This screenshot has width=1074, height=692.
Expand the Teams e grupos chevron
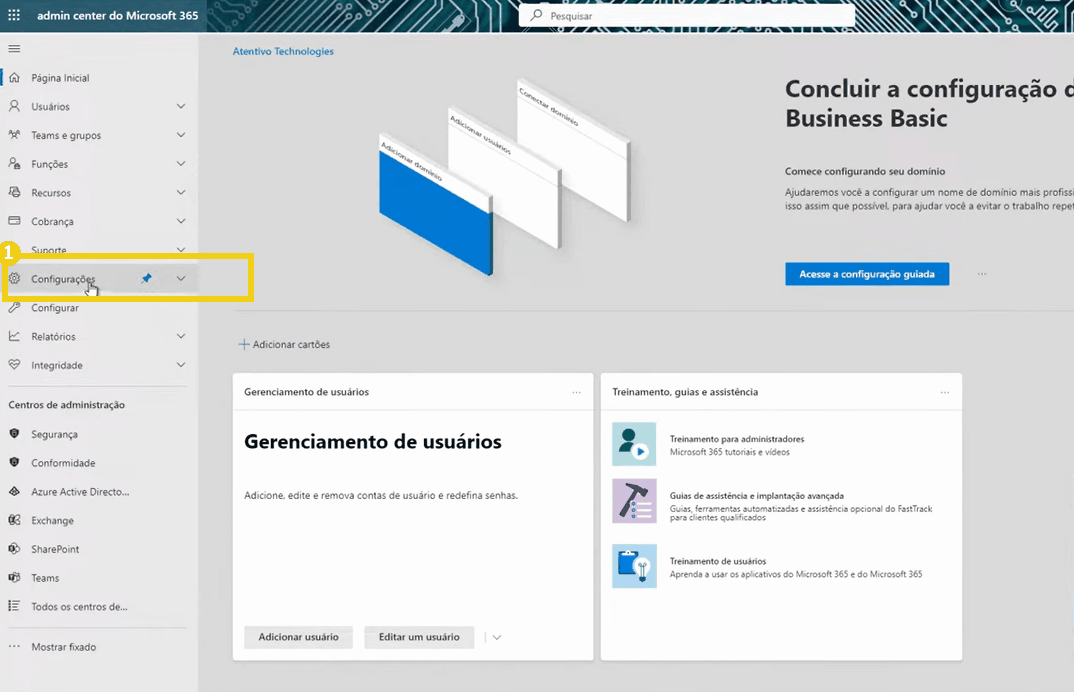pyautogui.click(x=181, y=135)
